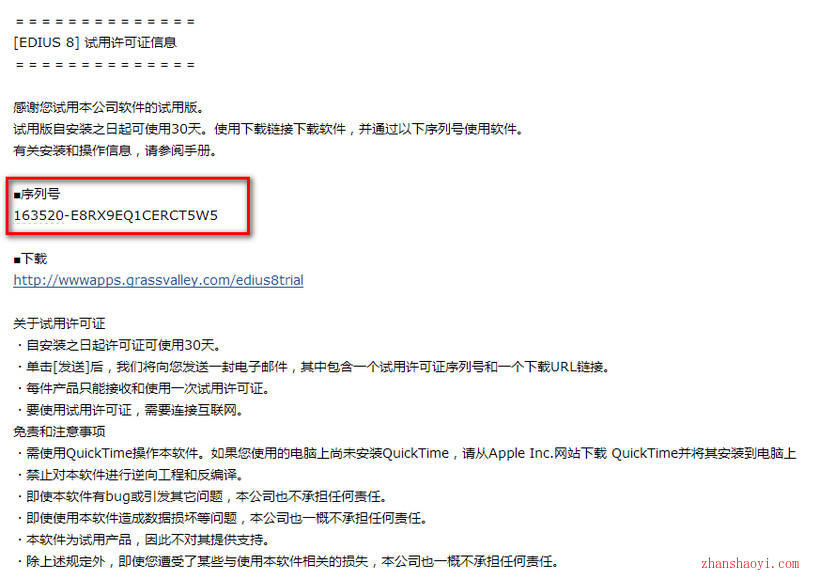Click the bullet about 单击[发送]后 email

(x=313, y=367)
